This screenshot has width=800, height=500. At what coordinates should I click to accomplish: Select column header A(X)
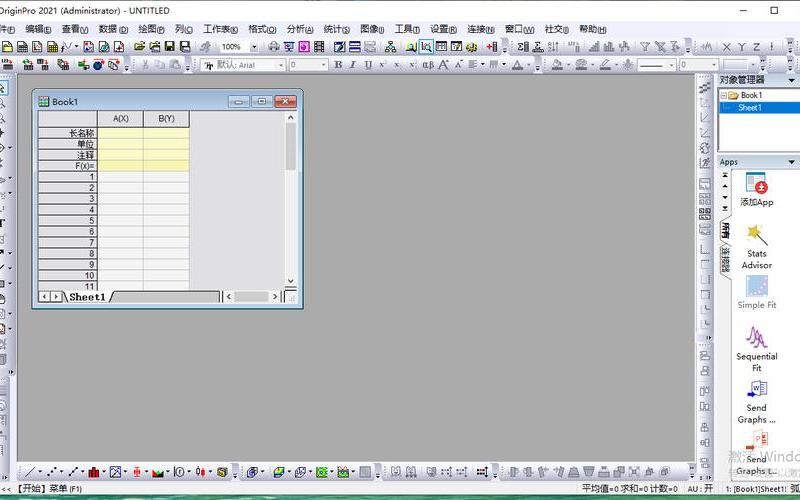tap(120, 118)
